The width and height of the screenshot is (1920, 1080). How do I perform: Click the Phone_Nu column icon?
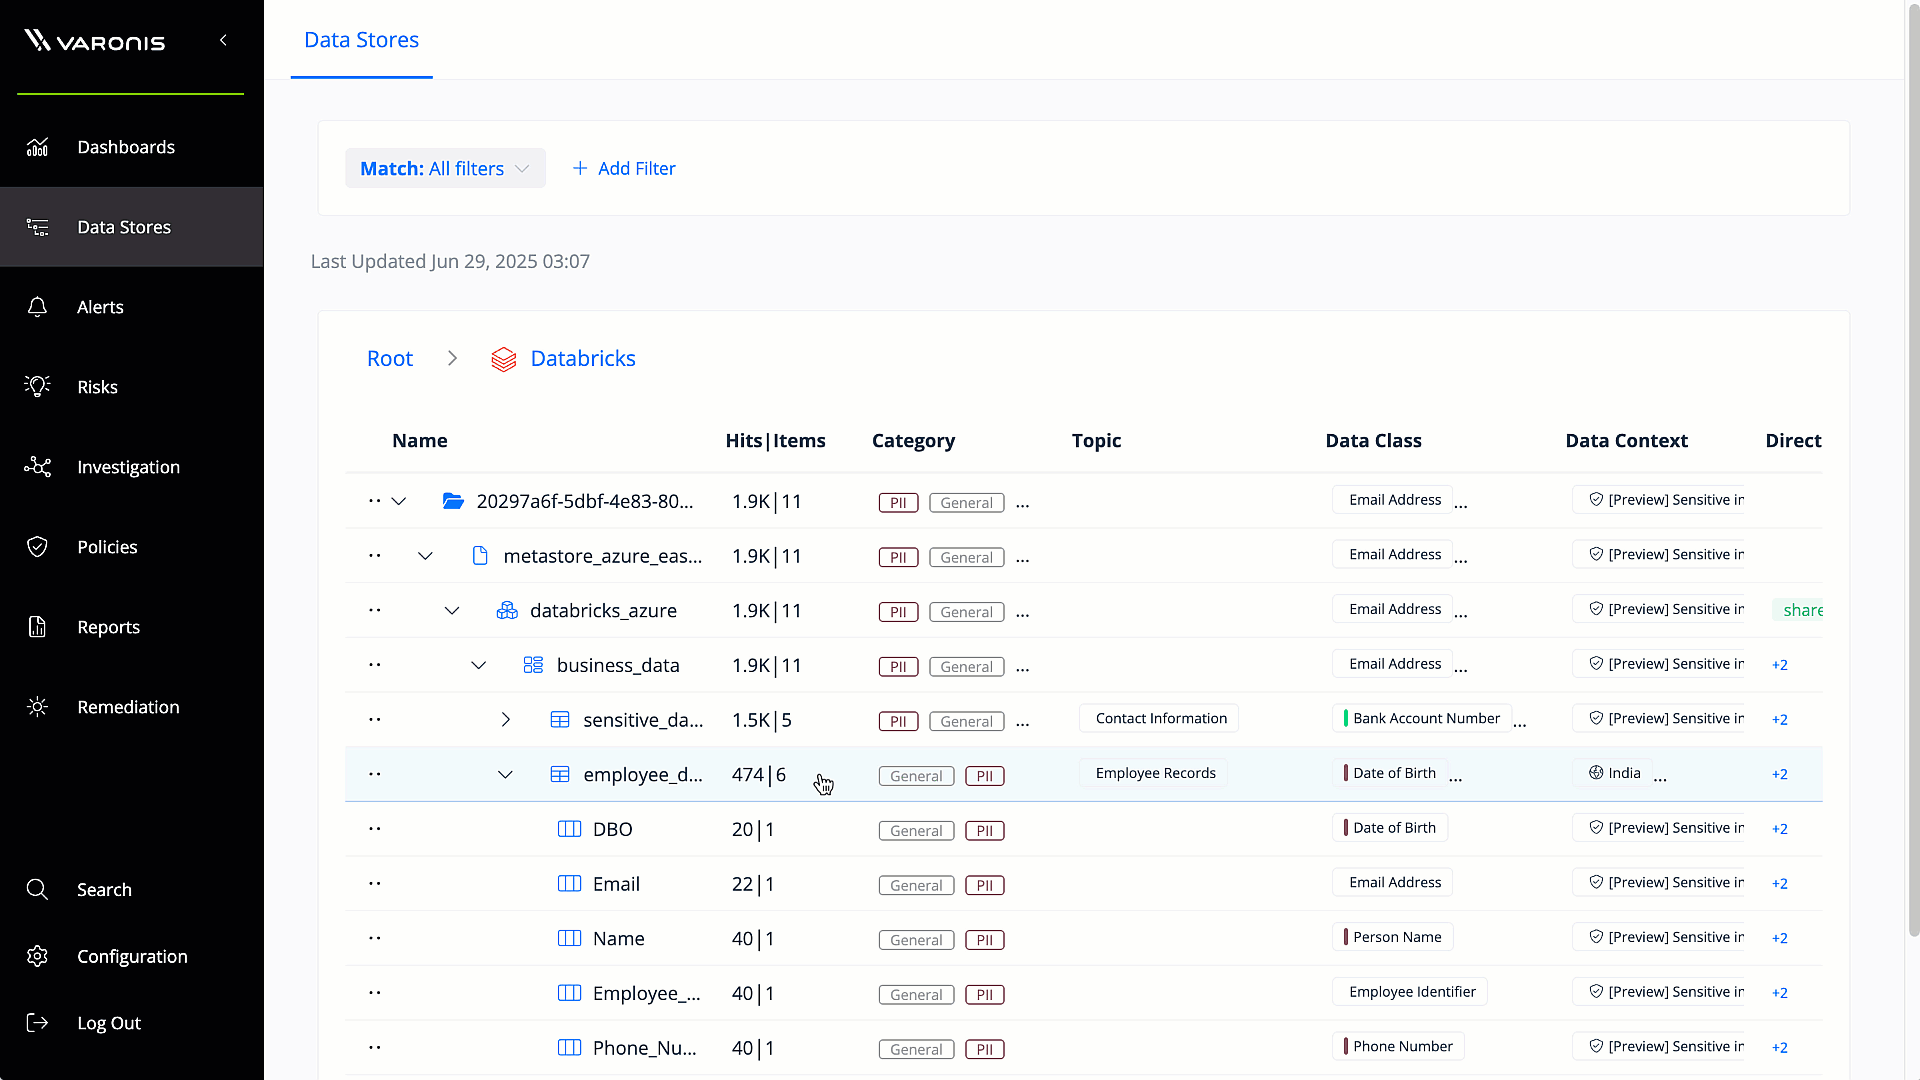pyautogui.click(x=569, y=1048)
